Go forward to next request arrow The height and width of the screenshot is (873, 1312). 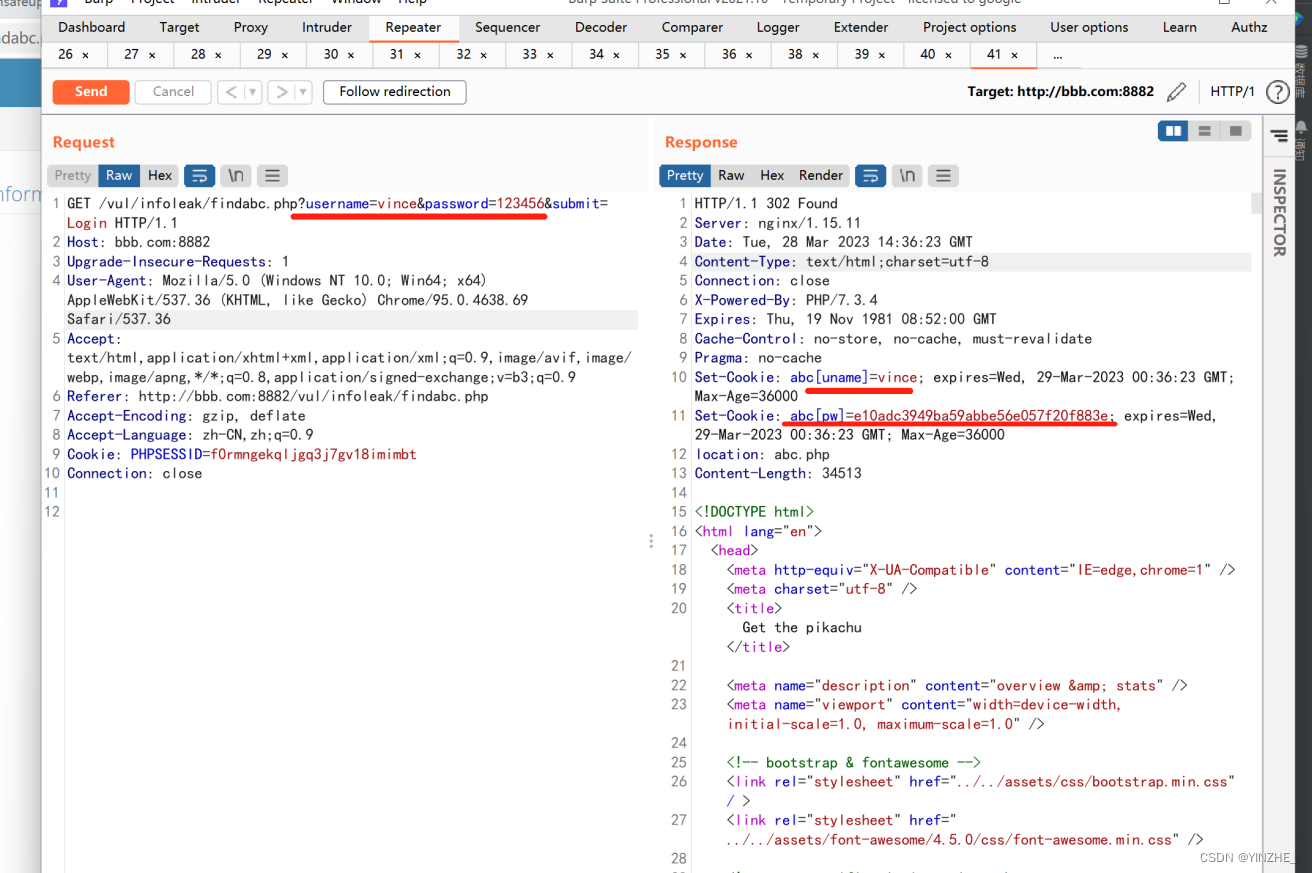[x=282, y=92]
